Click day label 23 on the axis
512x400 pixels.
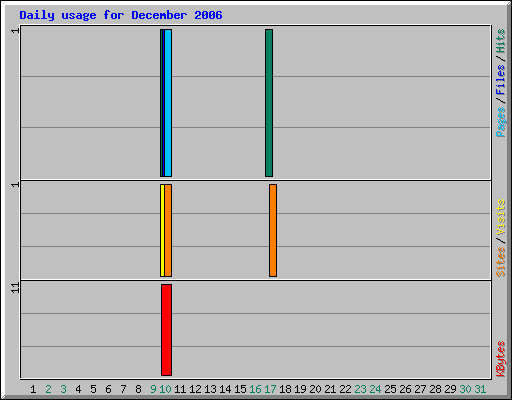360,389
